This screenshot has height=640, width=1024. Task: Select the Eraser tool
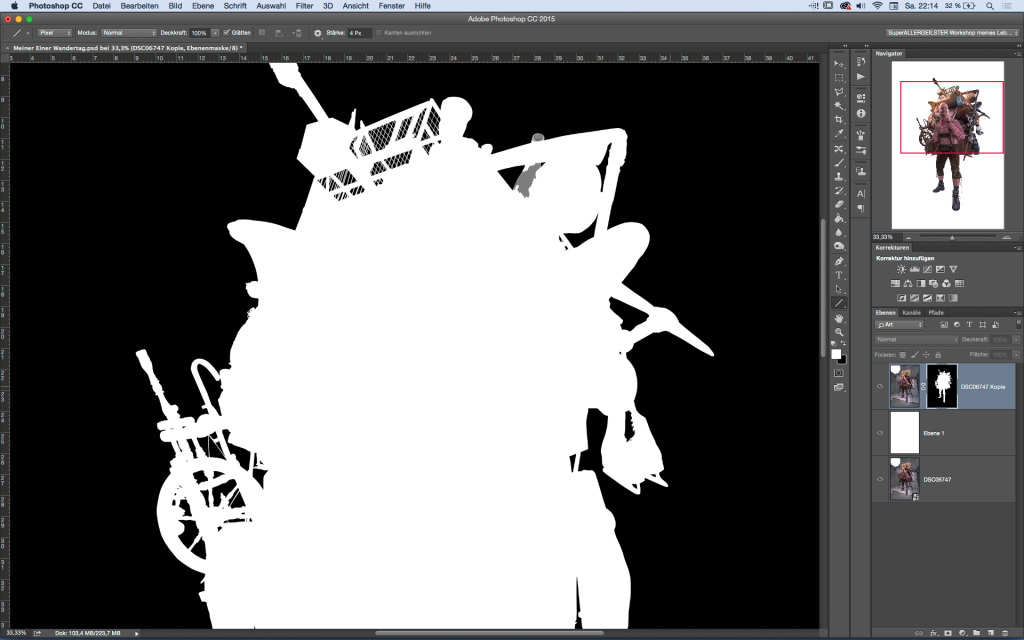coord(839,204)
